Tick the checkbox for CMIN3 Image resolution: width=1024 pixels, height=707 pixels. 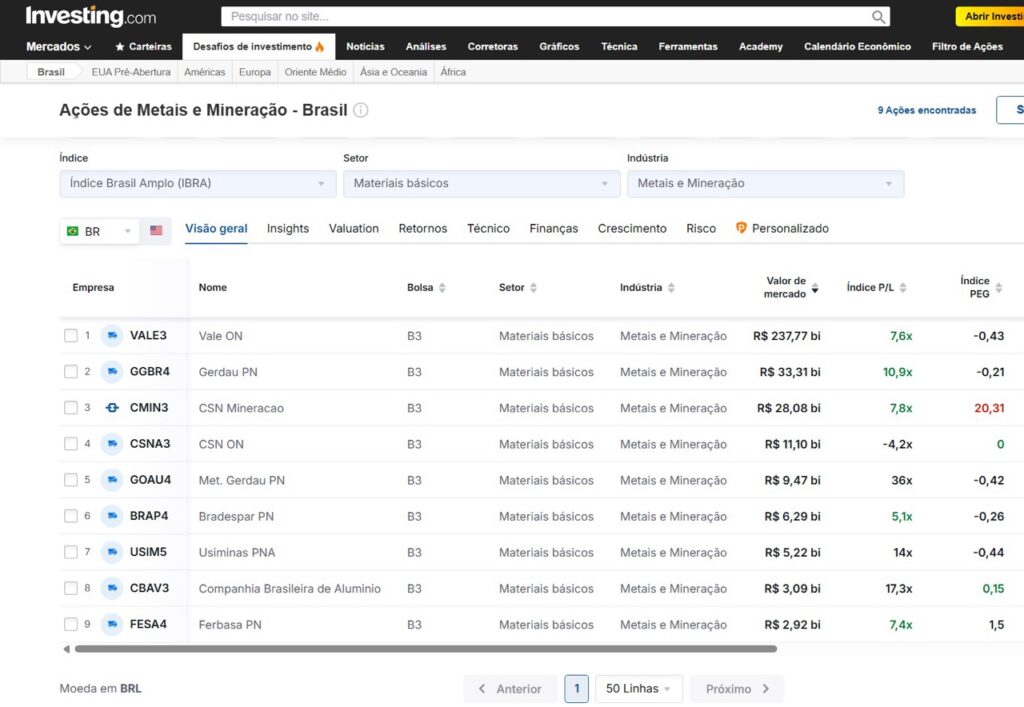tap(71, 407)
